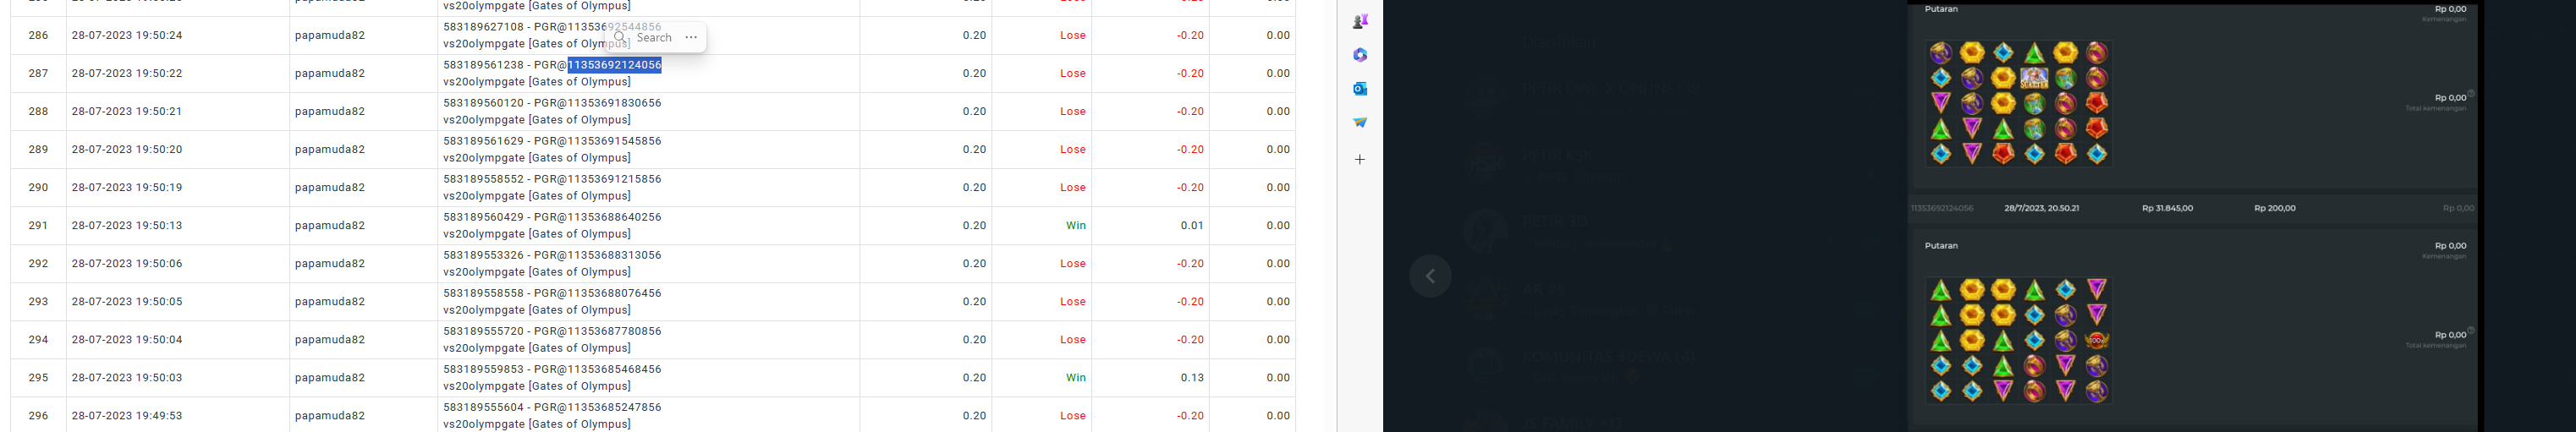2576x432 pixels.
Task: Select Win status in row 291
Action: pyautogui.click(x=1075, y=226)
